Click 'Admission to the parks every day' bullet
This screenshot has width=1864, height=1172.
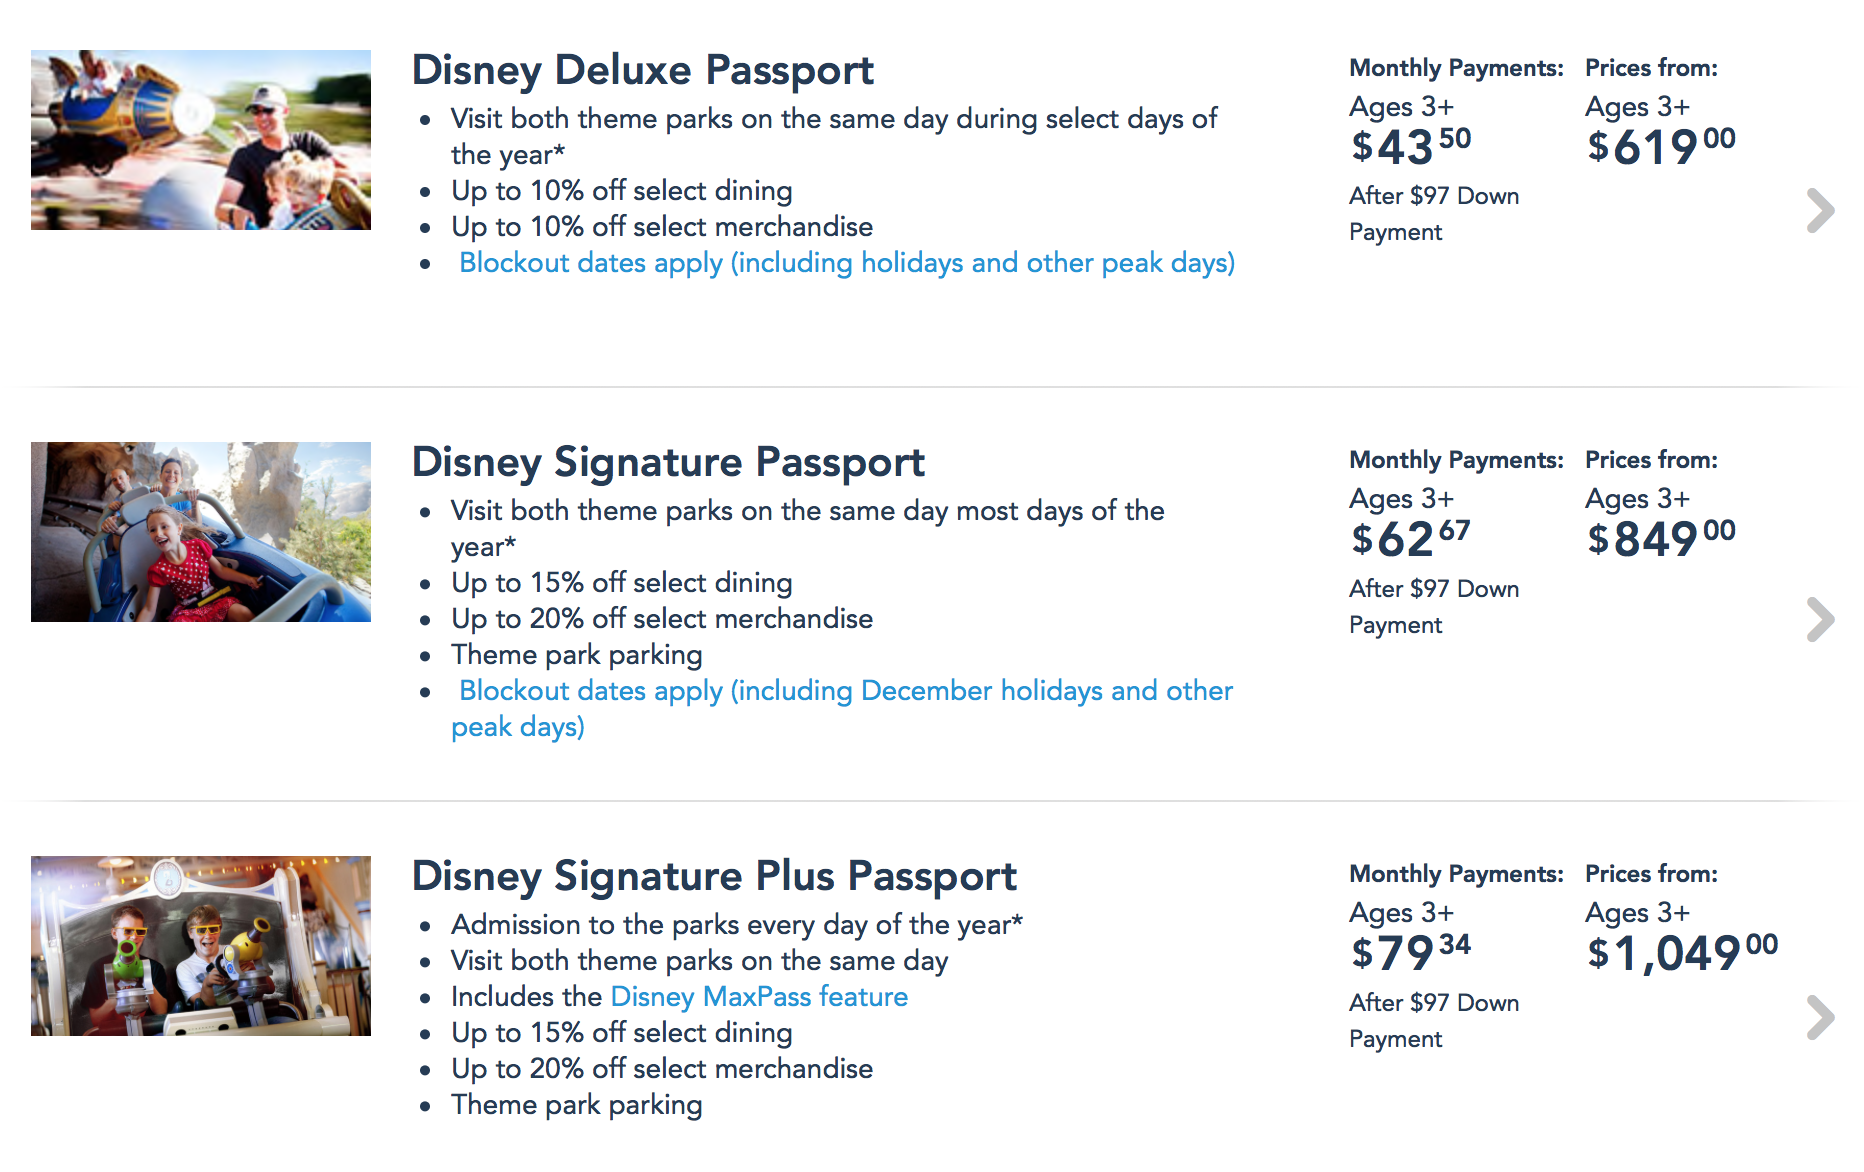coord(736,925)
